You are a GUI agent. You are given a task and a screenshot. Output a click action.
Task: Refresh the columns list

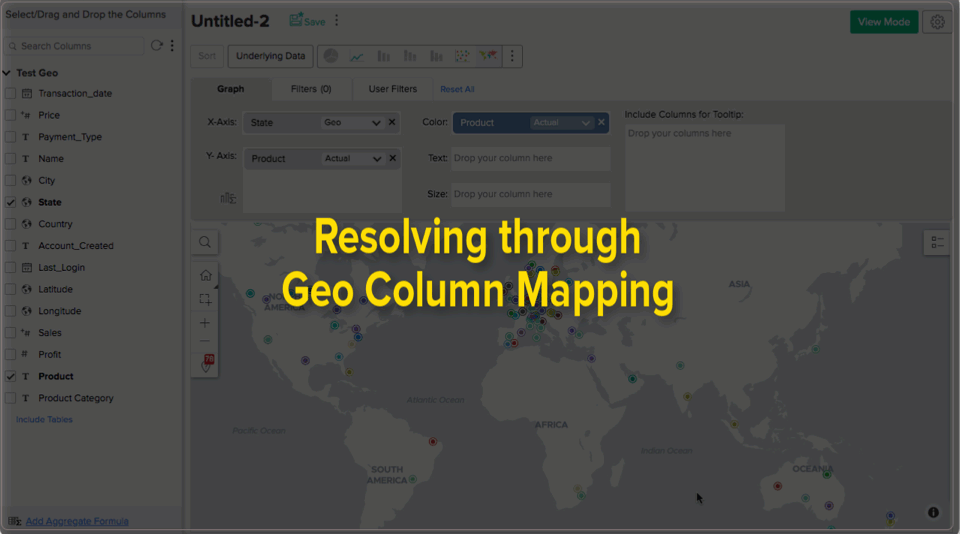pos(156,46)
